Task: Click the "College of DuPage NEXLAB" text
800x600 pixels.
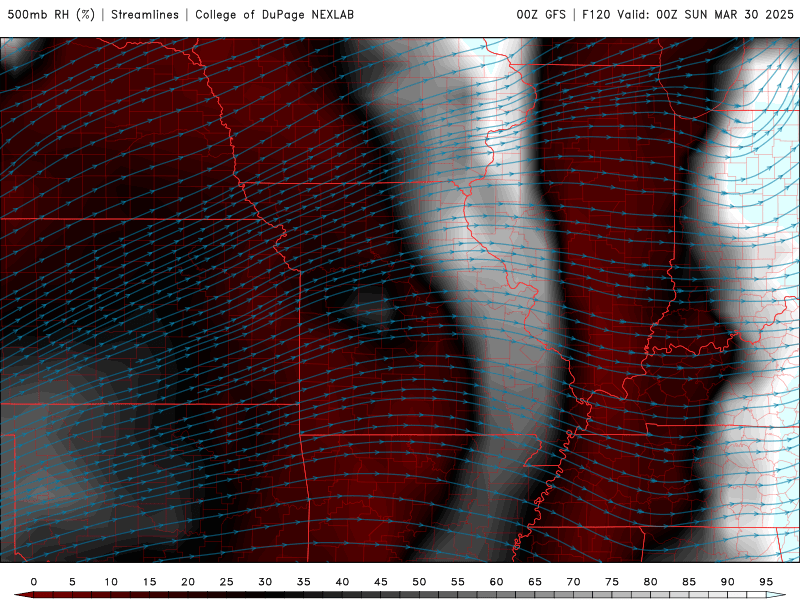Action: [274, 15]
